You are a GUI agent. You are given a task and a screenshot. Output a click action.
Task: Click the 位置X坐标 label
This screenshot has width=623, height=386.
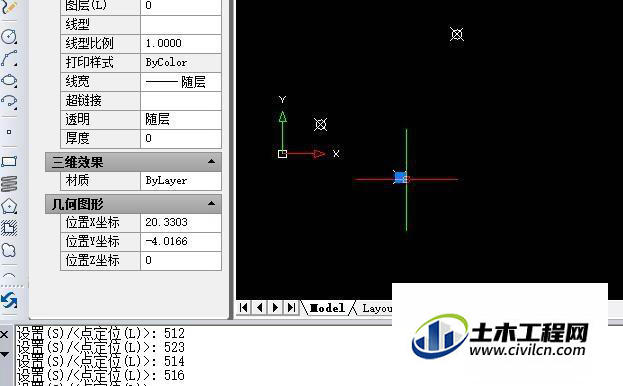93,222
